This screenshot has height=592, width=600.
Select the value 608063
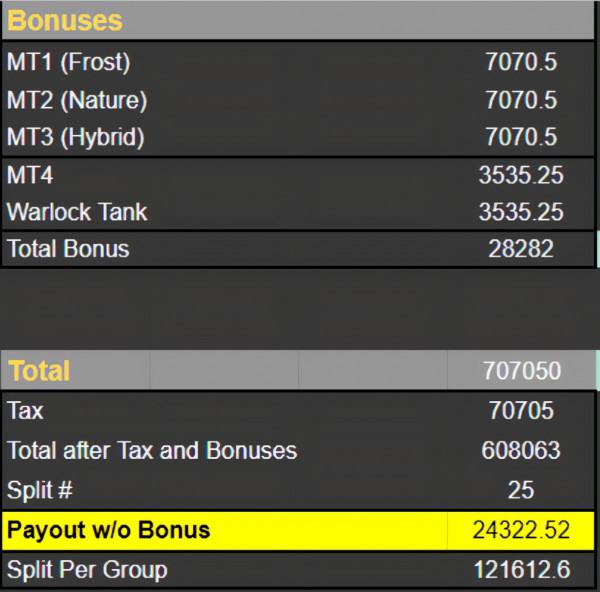[520, 450]
